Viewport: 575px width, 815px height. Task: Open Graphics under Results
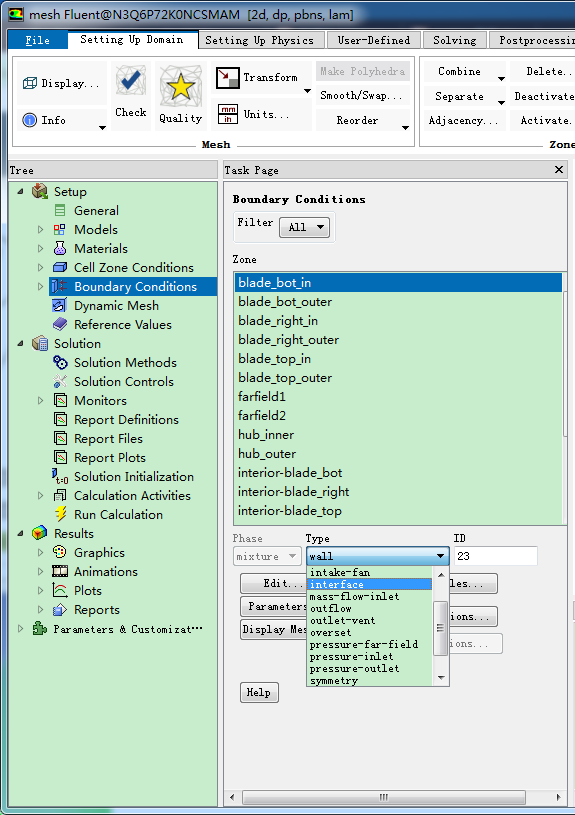click(99, 553)
